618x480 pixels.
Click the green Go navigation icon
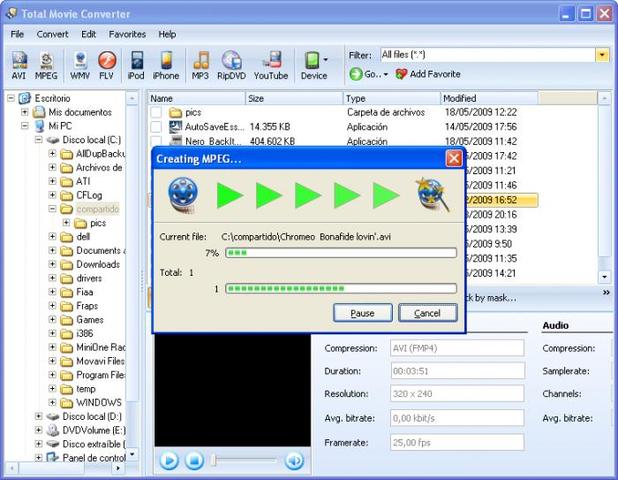click(356, 74)
